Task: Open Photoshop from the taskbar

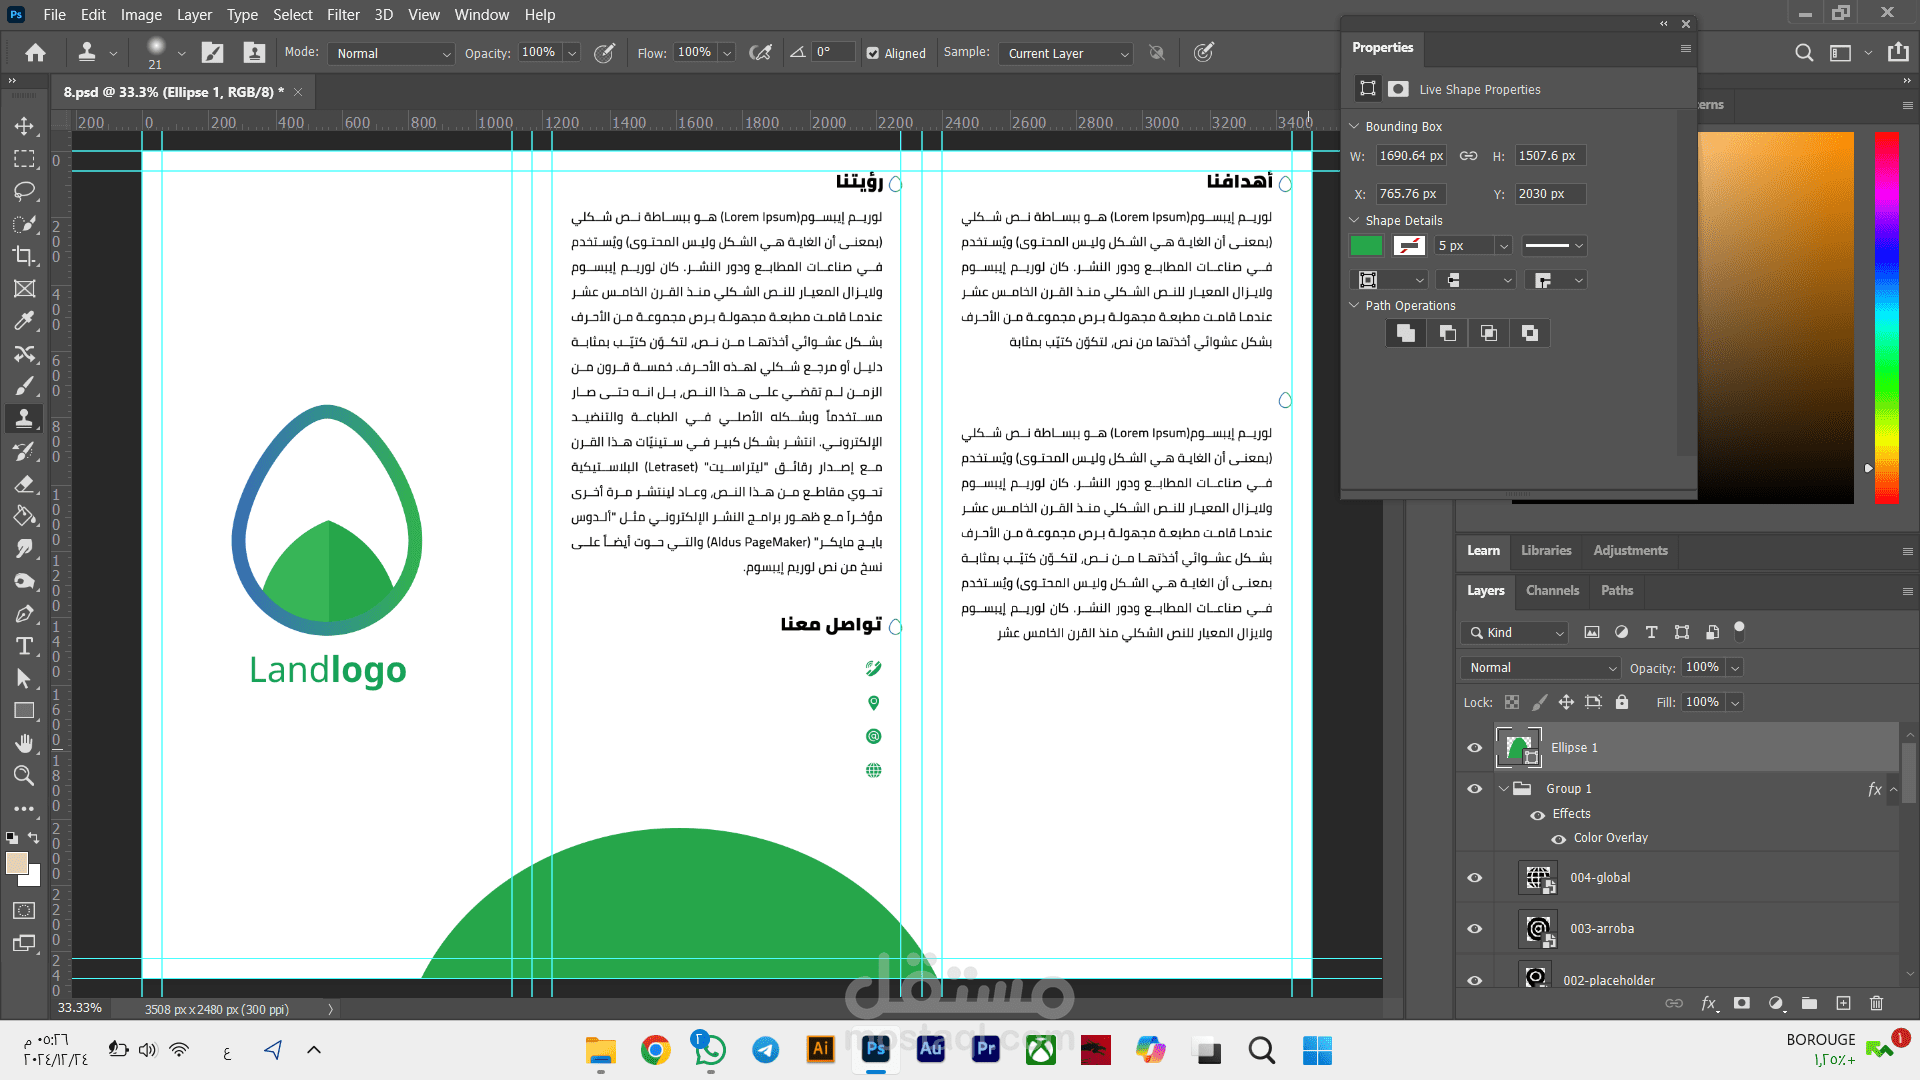Action: click(x=876, y=1049)
